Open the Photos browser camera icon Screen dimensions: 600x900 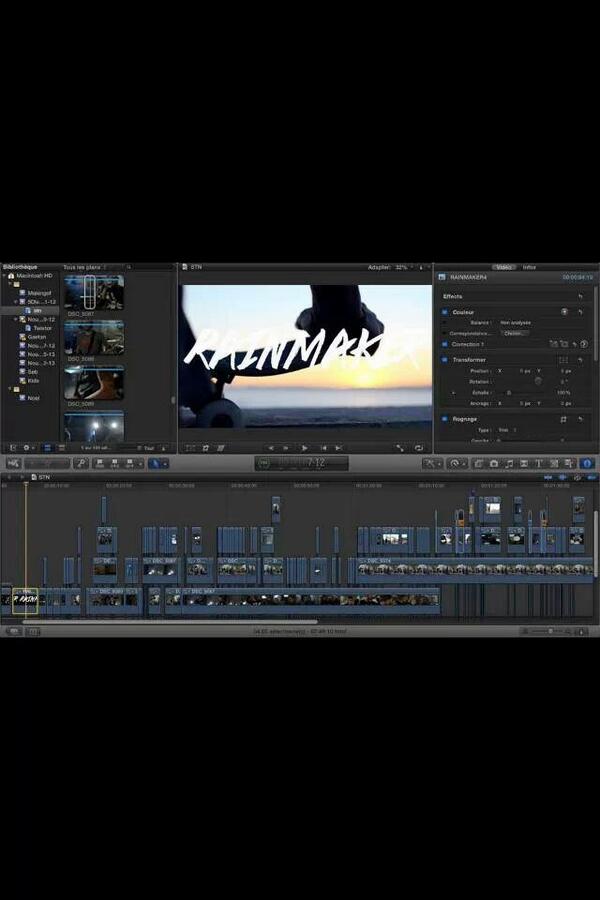point(494,463)
